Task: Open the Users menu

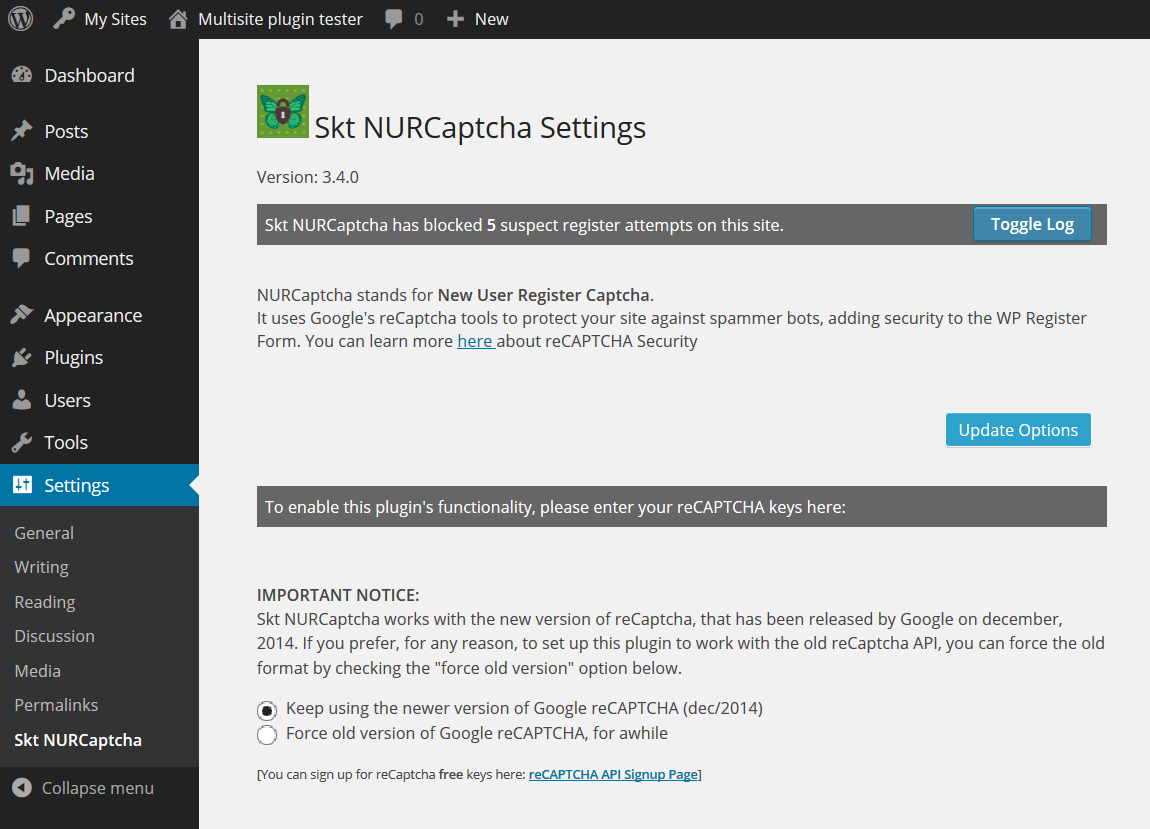Action: [67, 401]
